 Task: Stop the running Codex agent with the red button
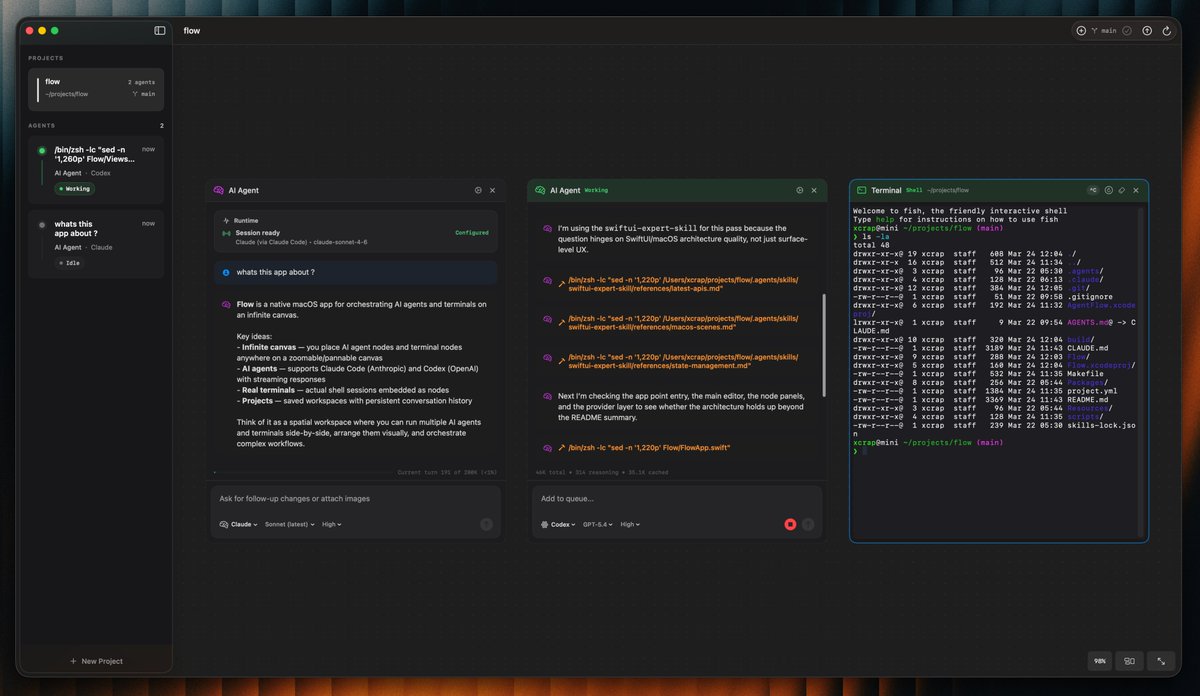pyautogui.click(x=790, y=524)
